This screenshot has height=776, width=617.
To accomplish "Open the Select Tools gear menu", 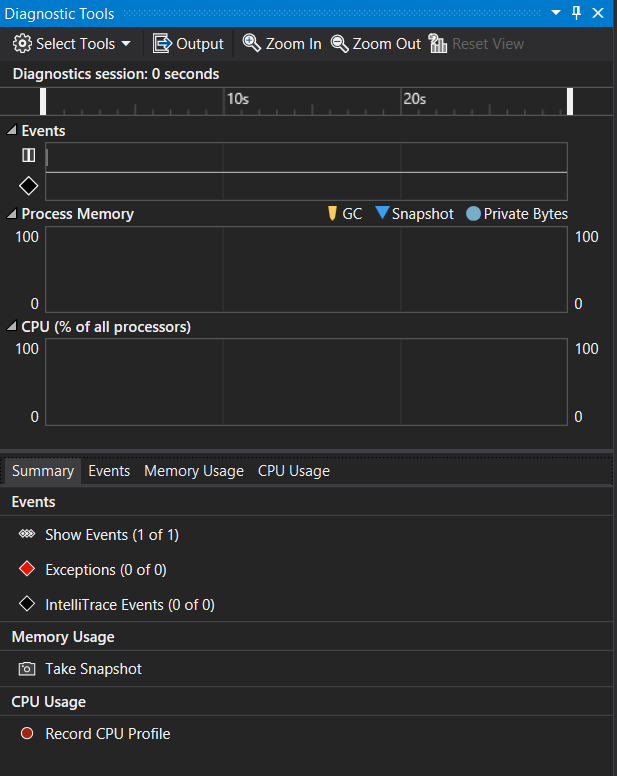I will [x=72, y=44].
